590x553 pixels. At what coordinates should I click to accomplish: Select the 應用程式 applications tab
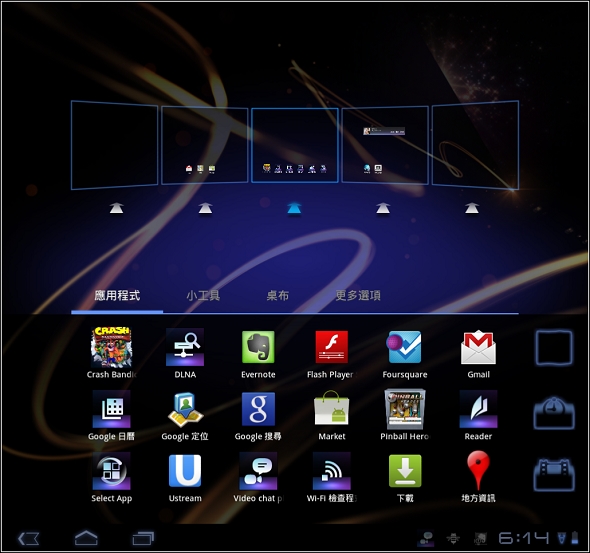click(117, 295)
